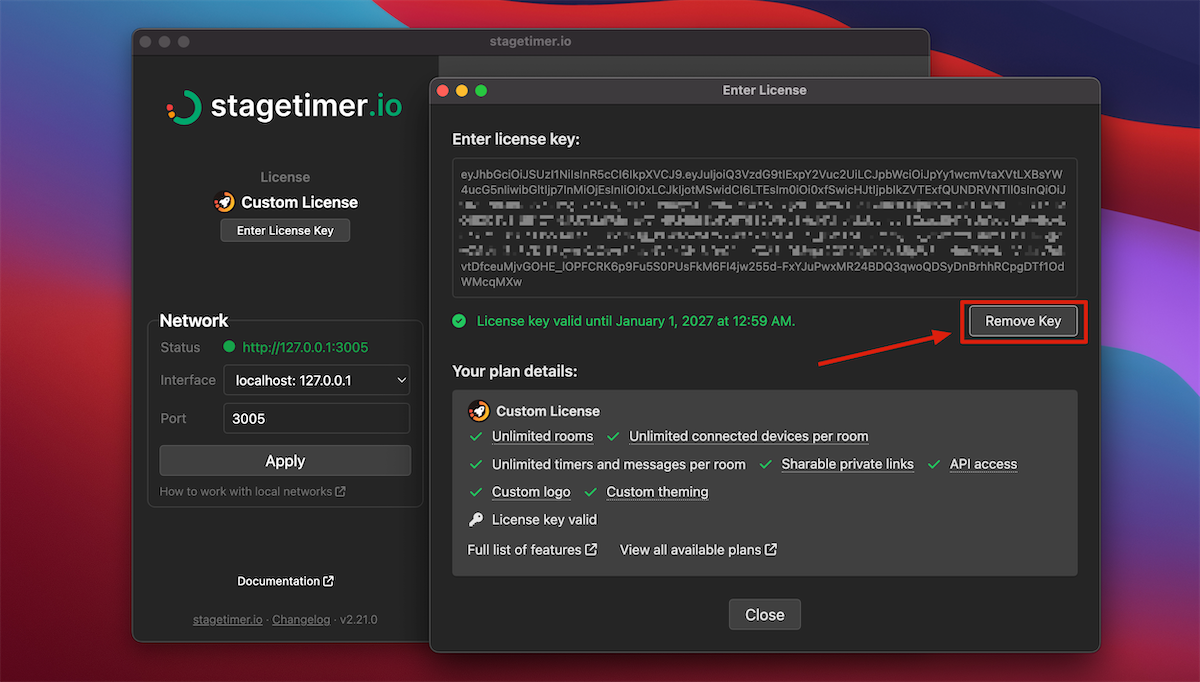Click the checkmark beside "Custom theming"

pyautogui.click(x=590, y=491)
